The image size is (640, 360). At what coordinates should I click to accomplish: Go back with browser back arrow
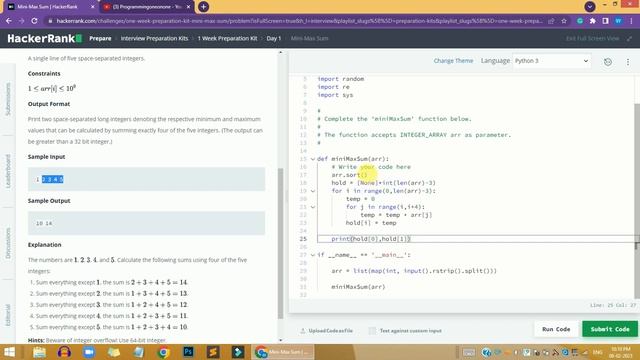(9, 21)
